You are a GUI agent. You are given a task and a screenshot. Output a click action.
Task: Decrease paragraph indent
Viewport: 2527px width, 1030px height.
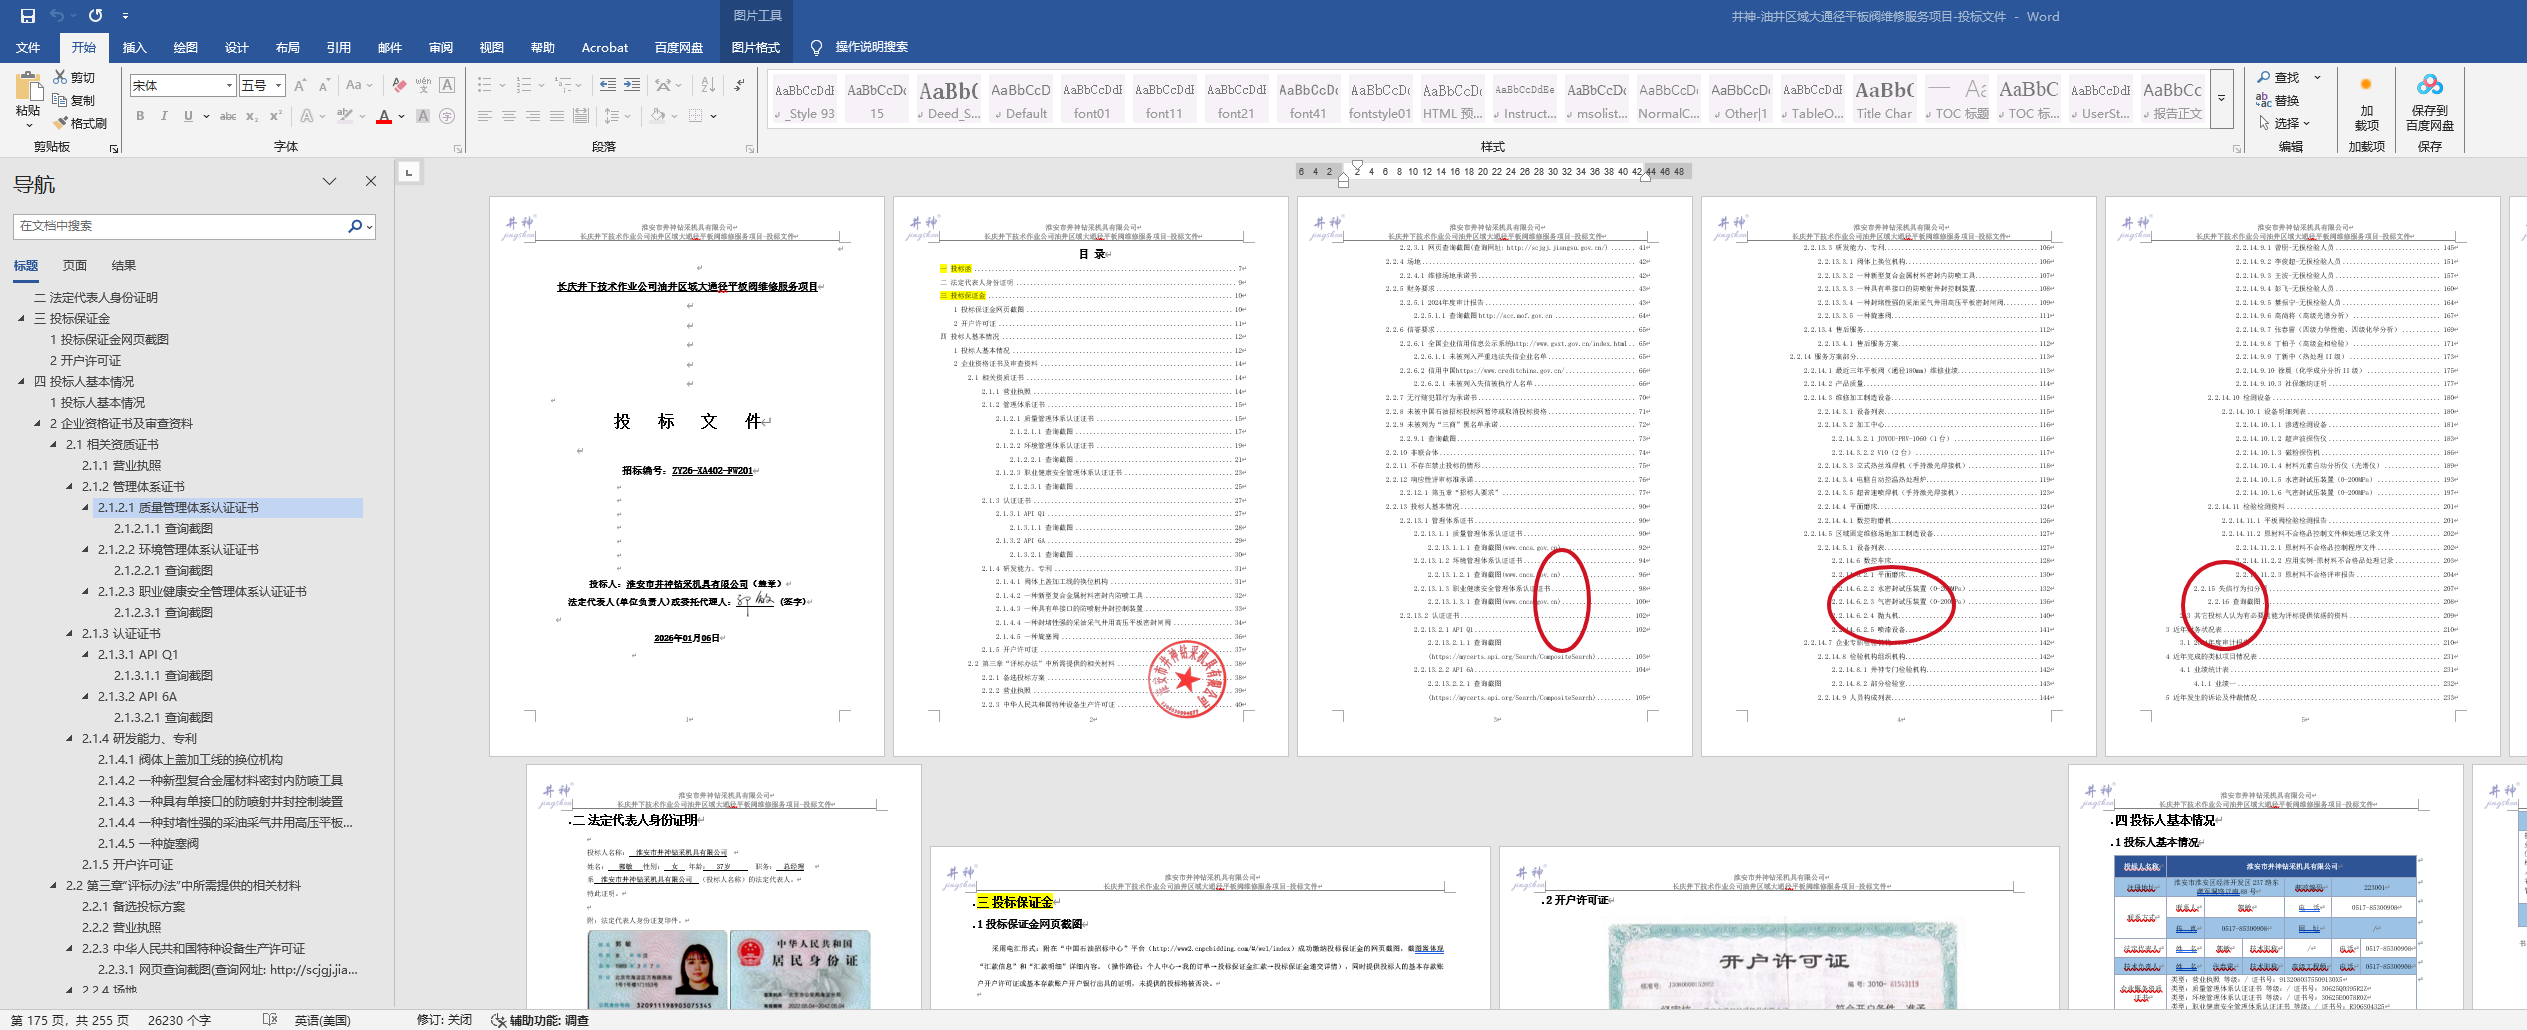608,85
